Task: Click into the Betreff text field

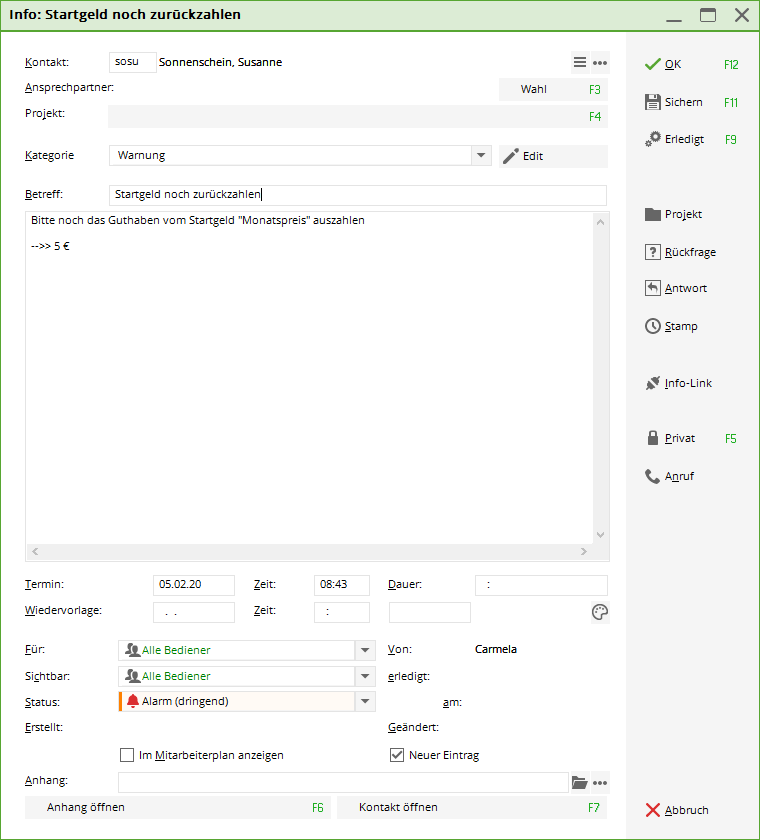Action: pyautogui.click(x=357, y=195)
